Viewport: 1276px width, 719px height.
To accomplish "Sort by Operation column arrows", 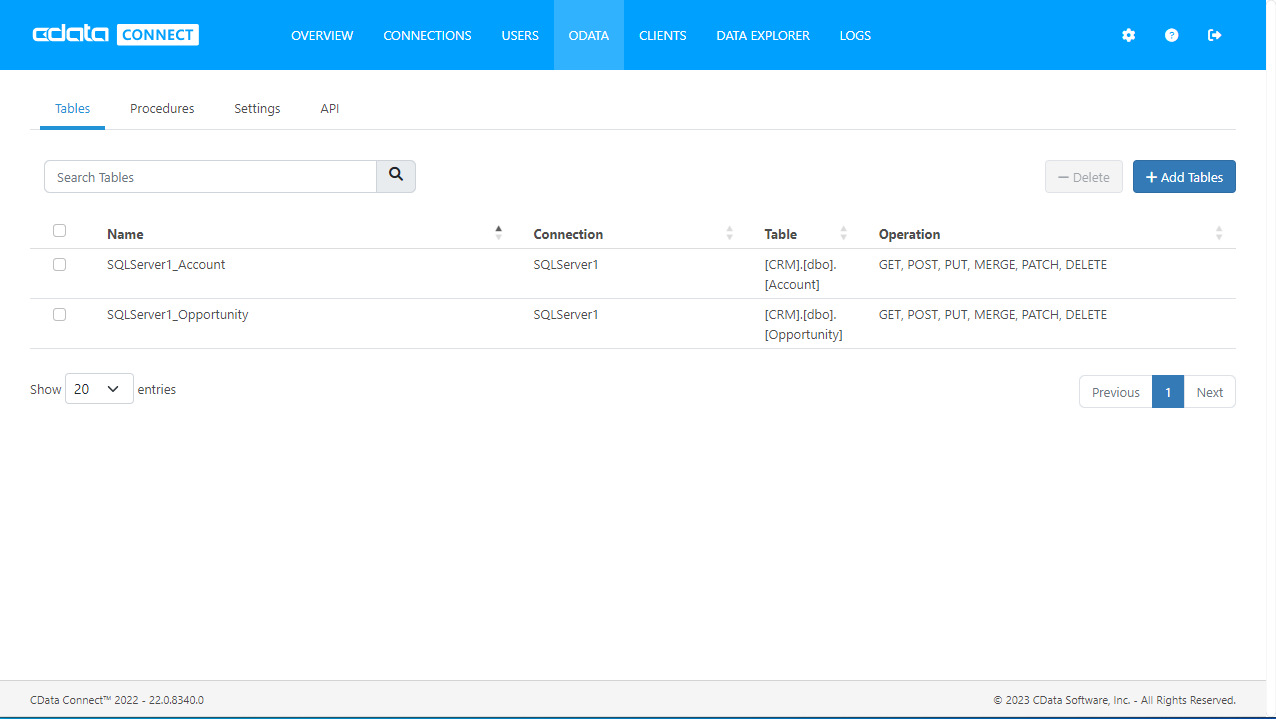I will pos(1218,233).
